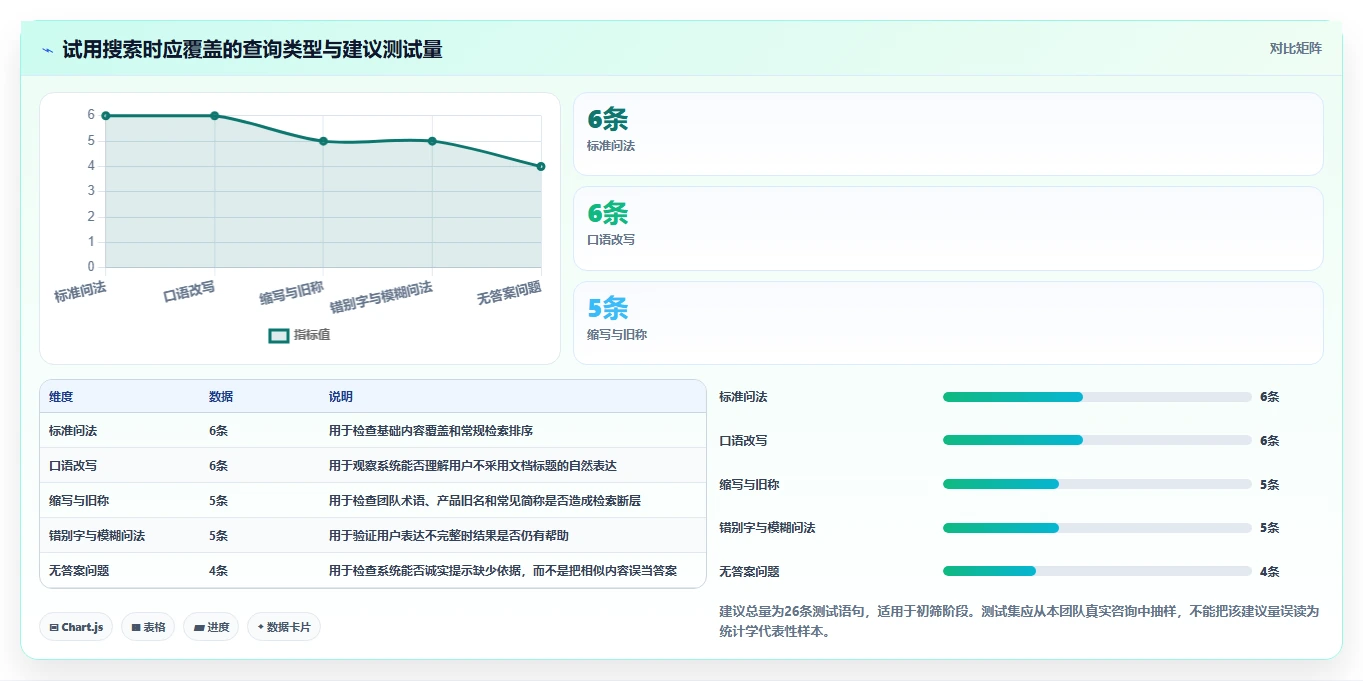Select the chart data point for 错别字与模糊问法

432,141
